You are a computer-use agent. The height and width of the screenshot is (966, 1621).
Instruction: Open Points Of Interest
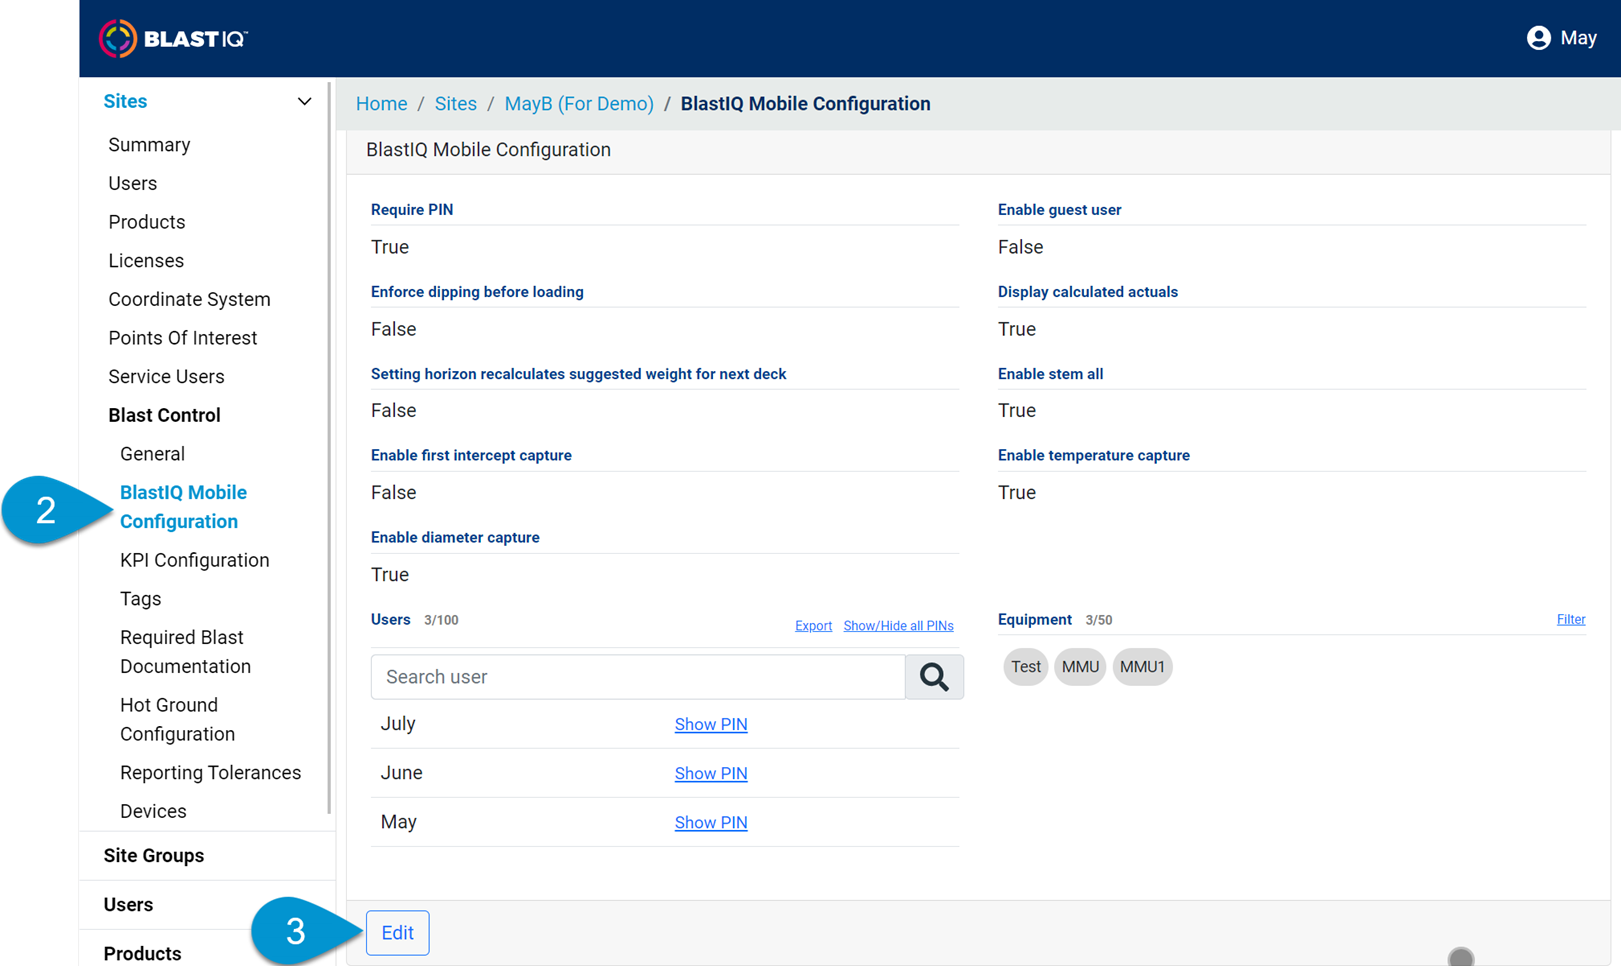click(x=182, y=338)
